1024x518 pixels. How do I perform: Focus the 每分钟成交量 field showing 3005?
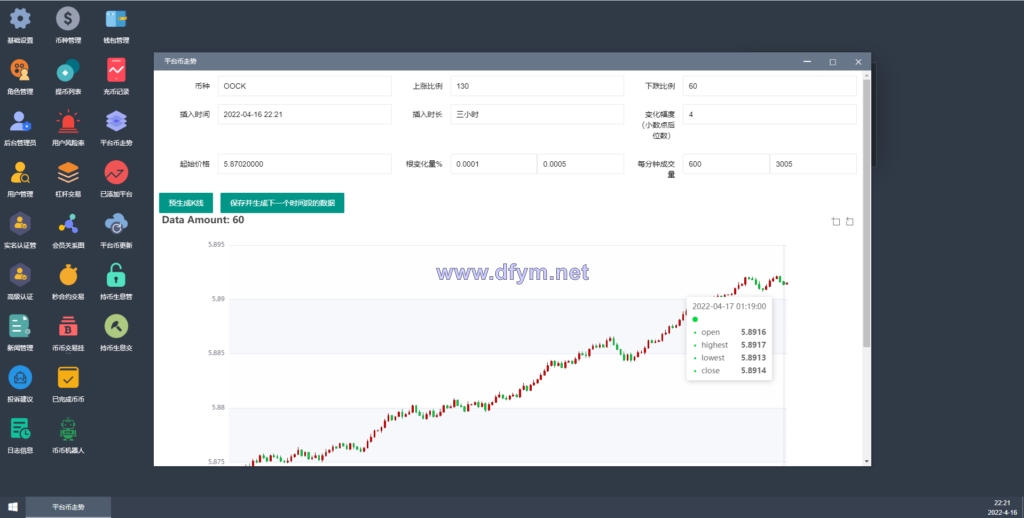(813, 164)
